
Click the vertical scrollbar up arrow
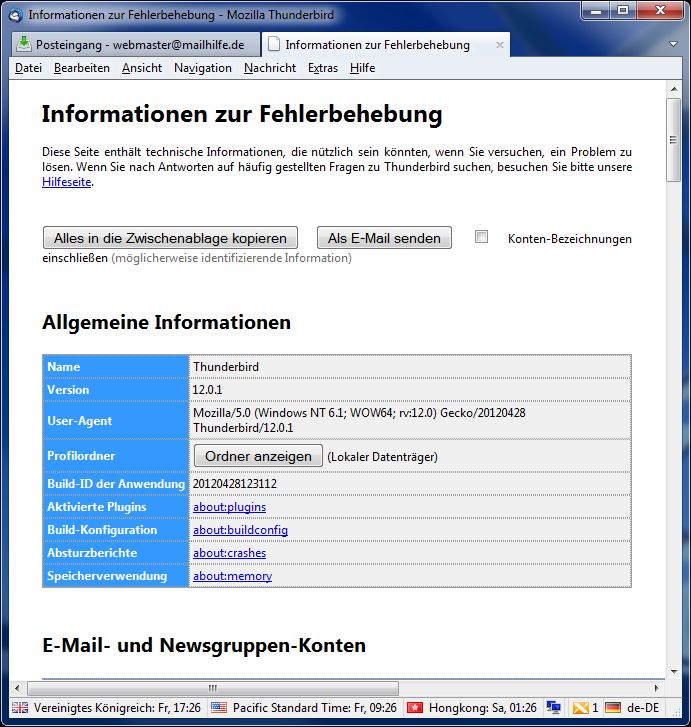coord(674,89)
